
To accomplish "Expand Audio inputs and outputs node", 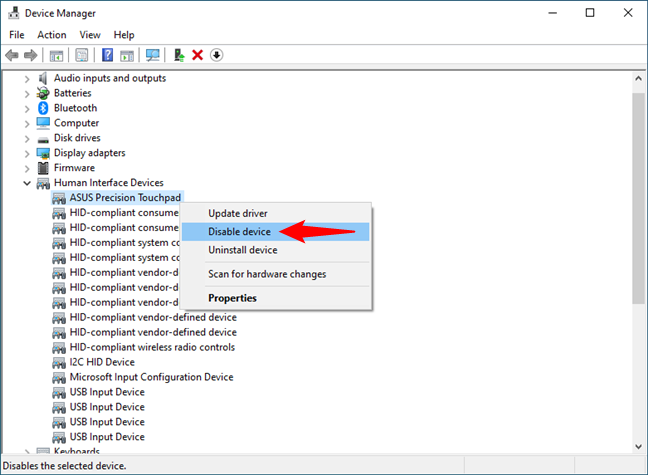I will pos(27,79).
